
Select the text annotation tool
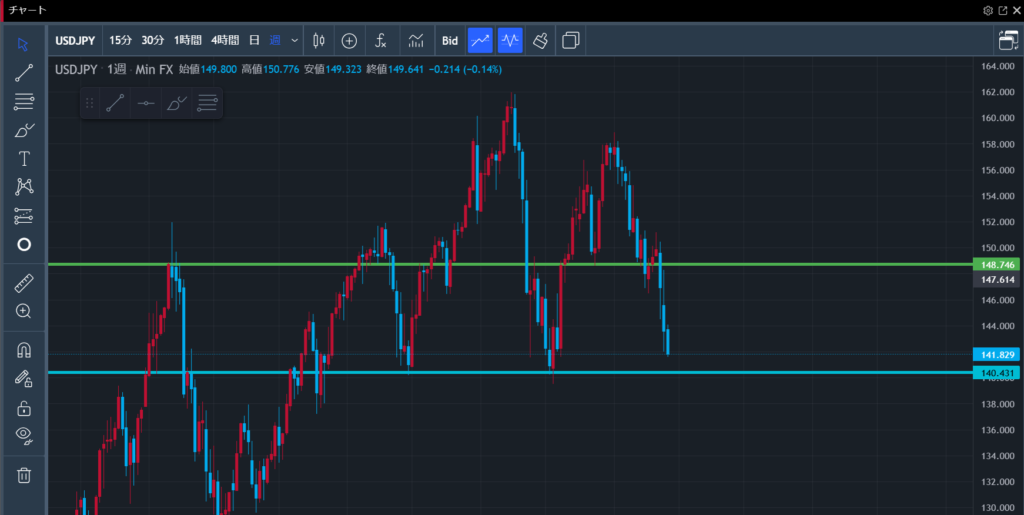(24, 159)
